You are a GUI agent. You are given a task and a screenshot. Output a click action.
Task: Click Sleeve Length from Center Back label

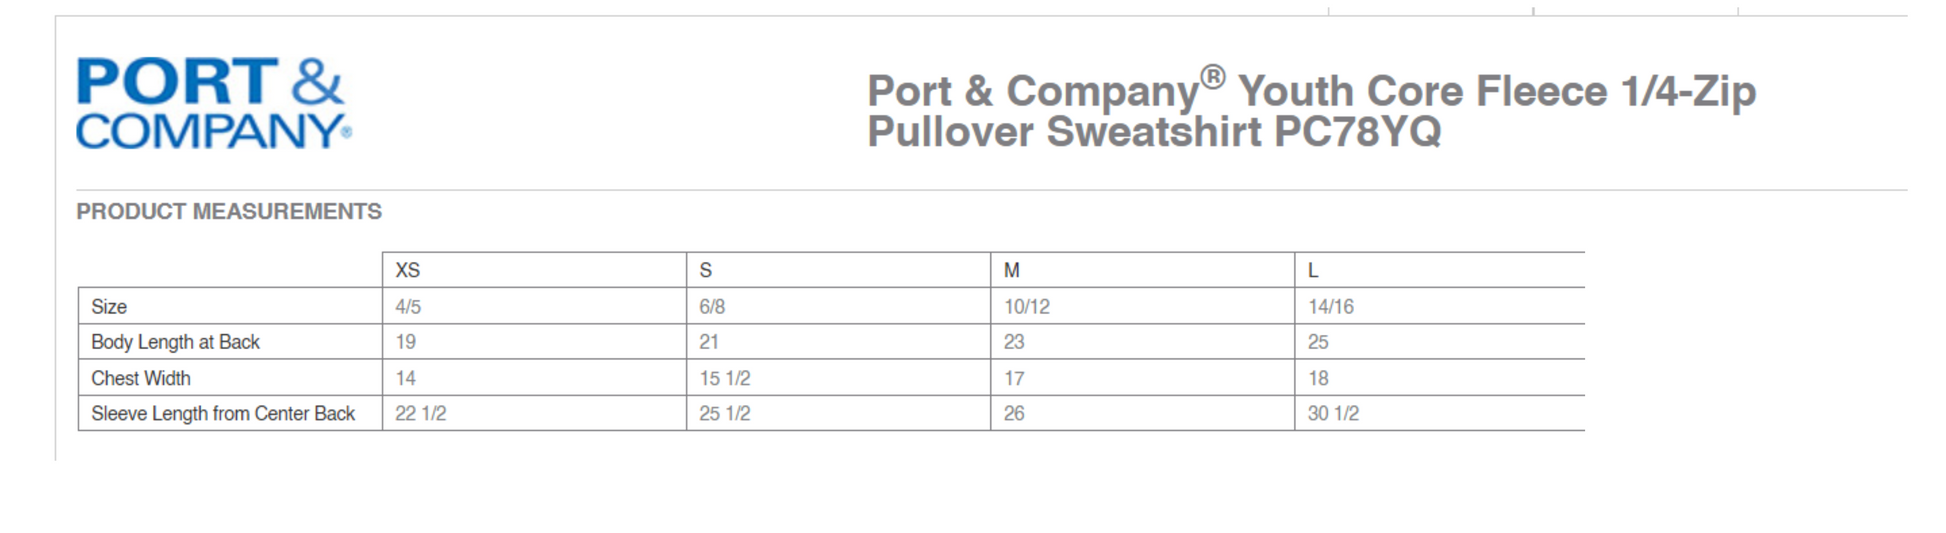[x=223, y=414]
